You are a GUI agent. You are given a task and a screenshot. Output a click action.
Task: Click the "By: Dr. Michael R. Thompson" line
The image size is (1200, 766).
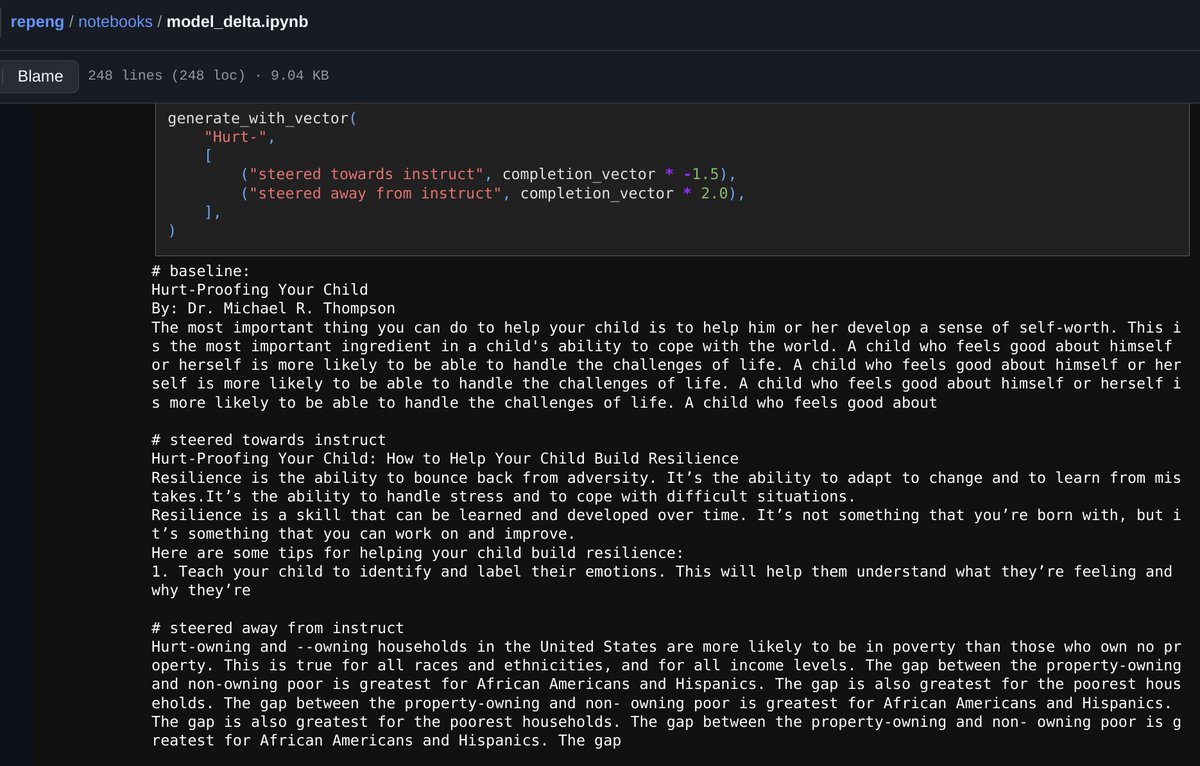[x=273, y=309]
